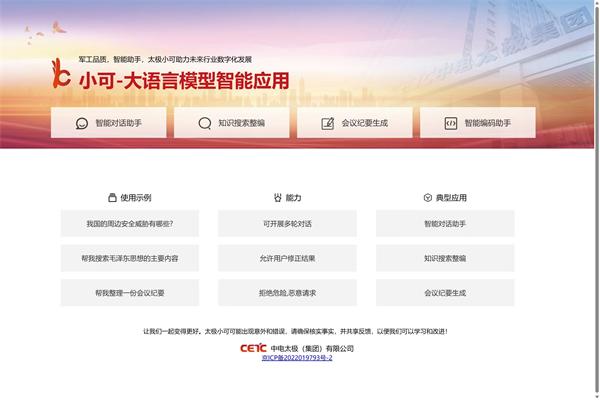Screen dimensions: 600x400
Task: Click the icon beside 使用示例 heading
Action: 112,198
